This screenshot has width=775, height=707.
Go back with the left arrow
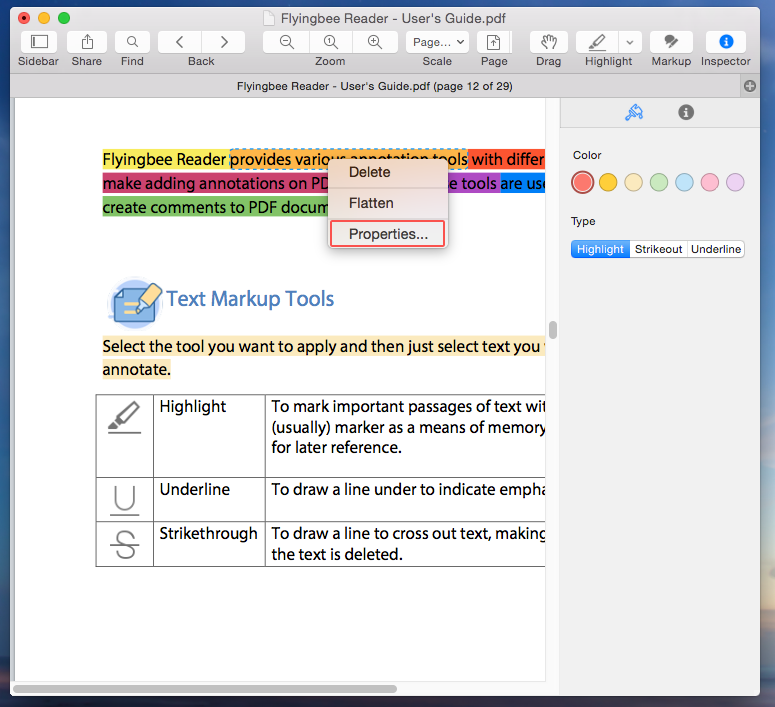coord(179,42)
